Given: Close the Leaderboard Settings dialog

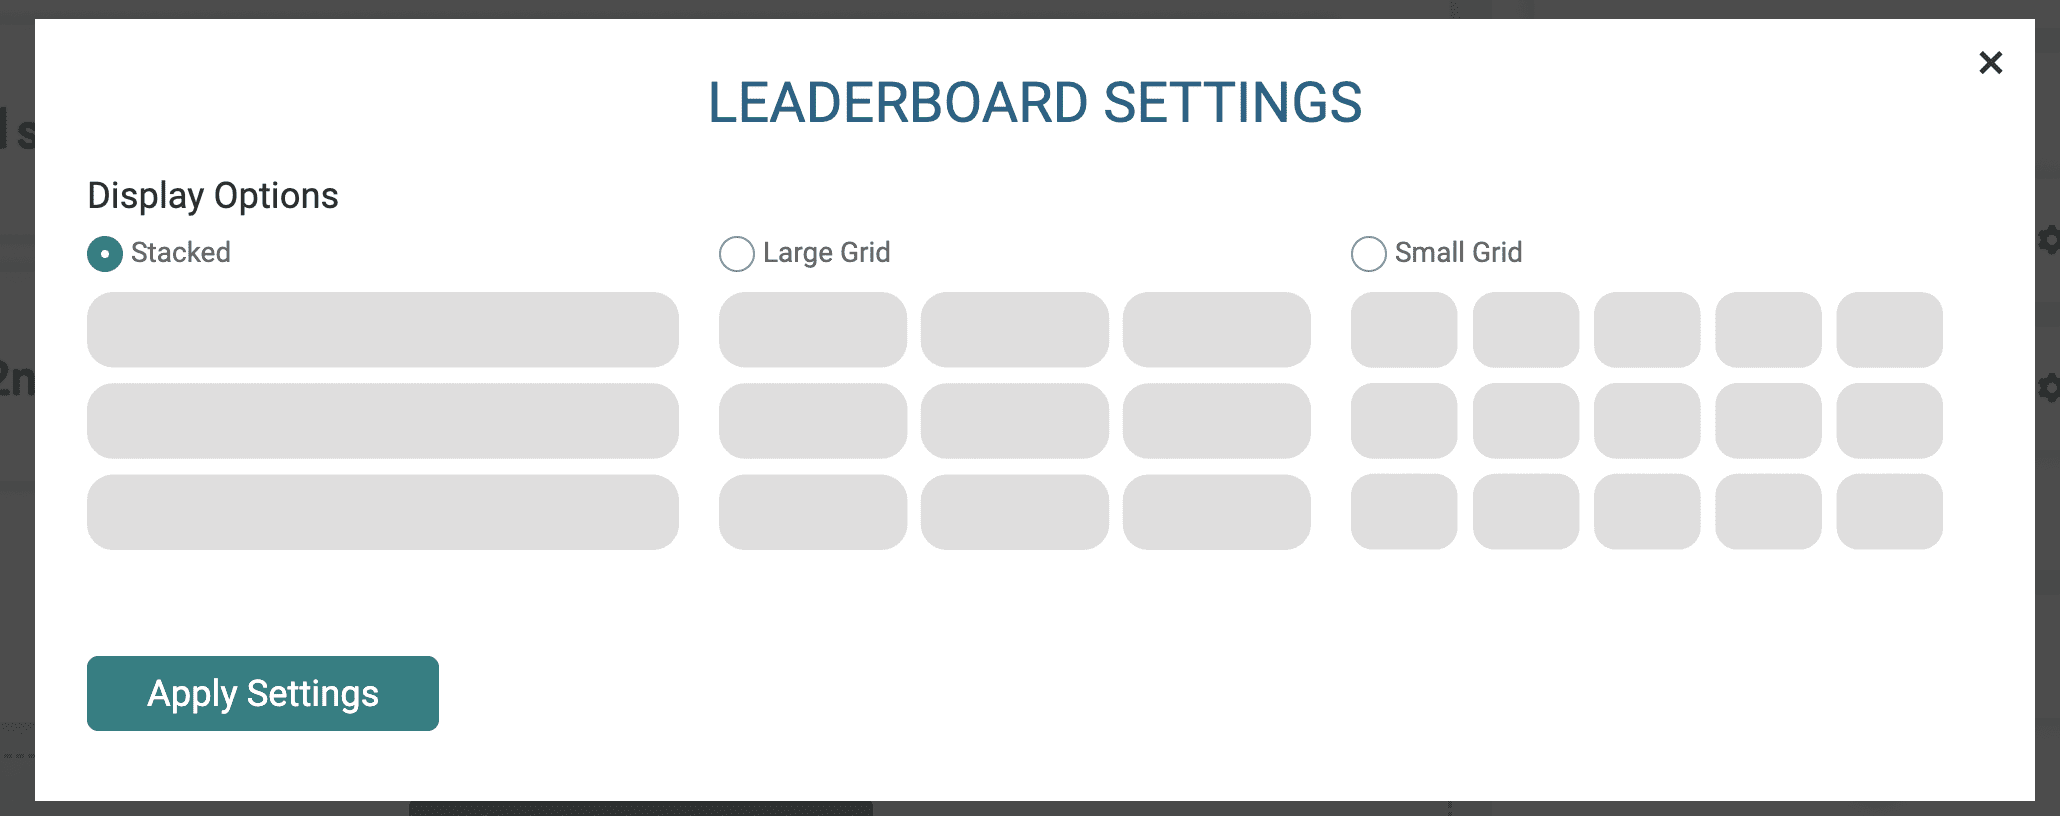Looking at the screenshot, I should 1991,62.
